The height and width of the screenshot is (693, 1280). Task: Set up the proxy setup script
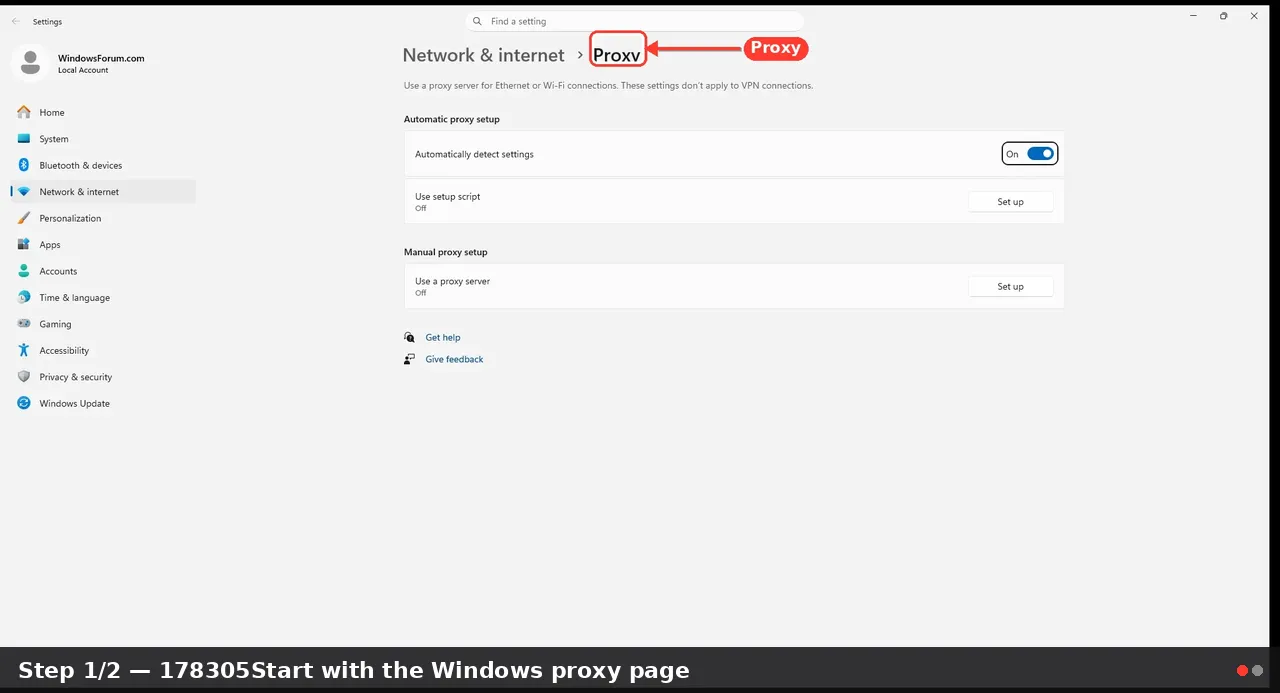click(1010, 202)
